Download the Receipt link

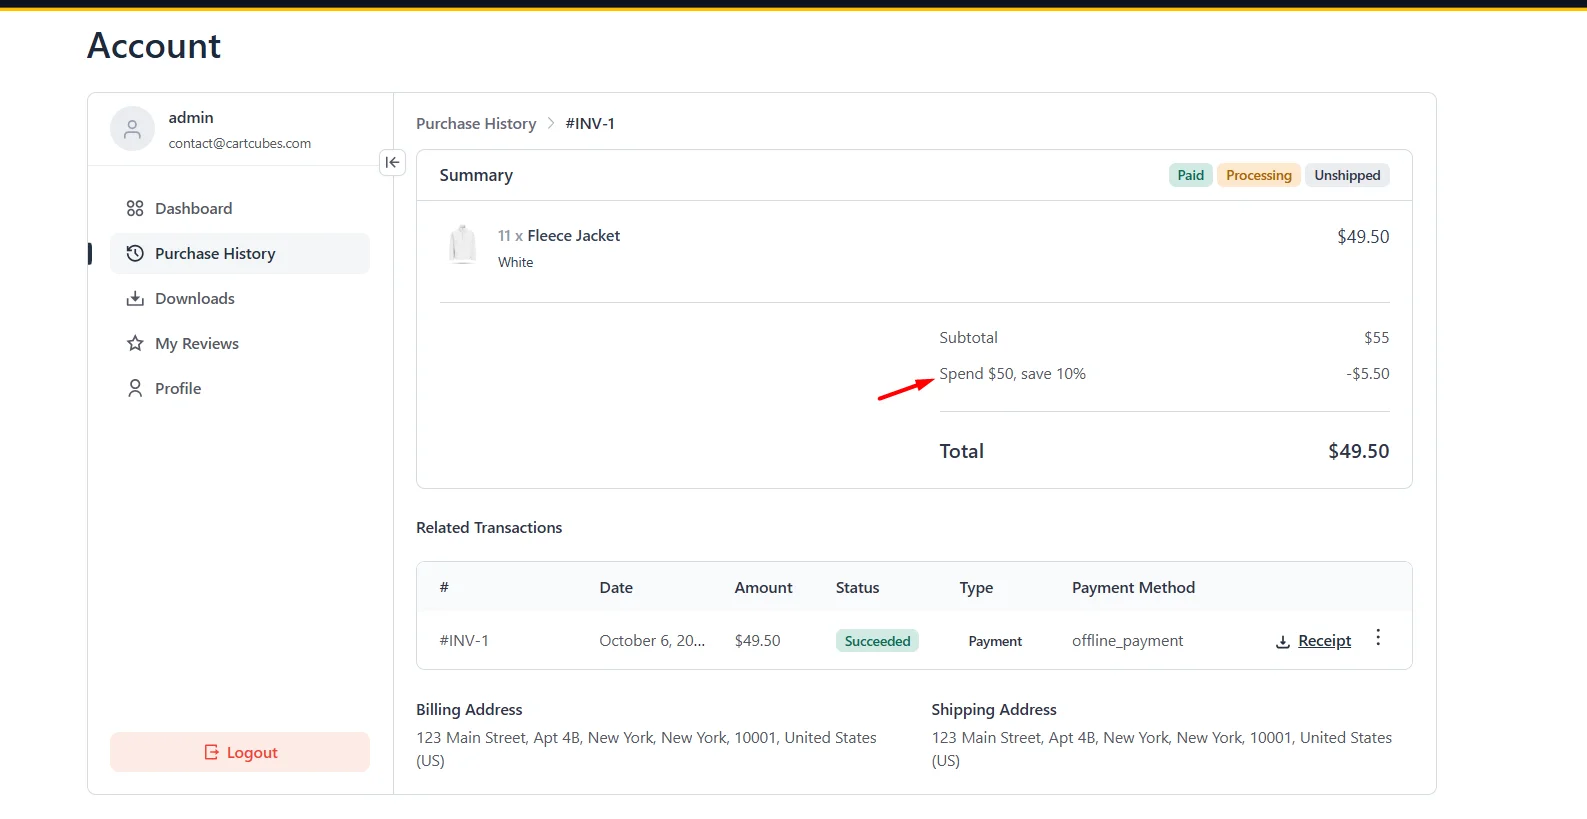point(1324,641)
